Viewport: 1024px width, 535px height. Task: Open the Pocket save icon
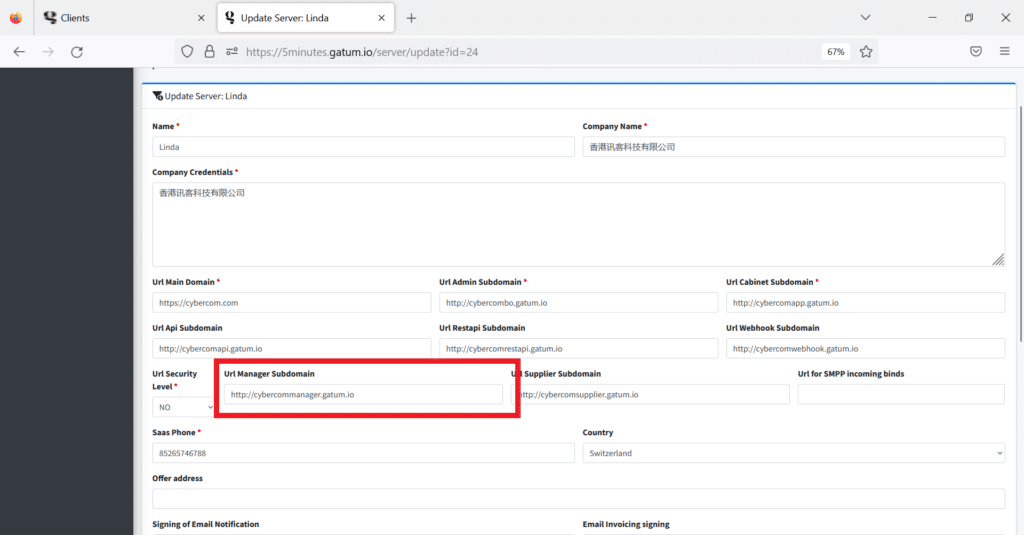[x=976, y=52]
